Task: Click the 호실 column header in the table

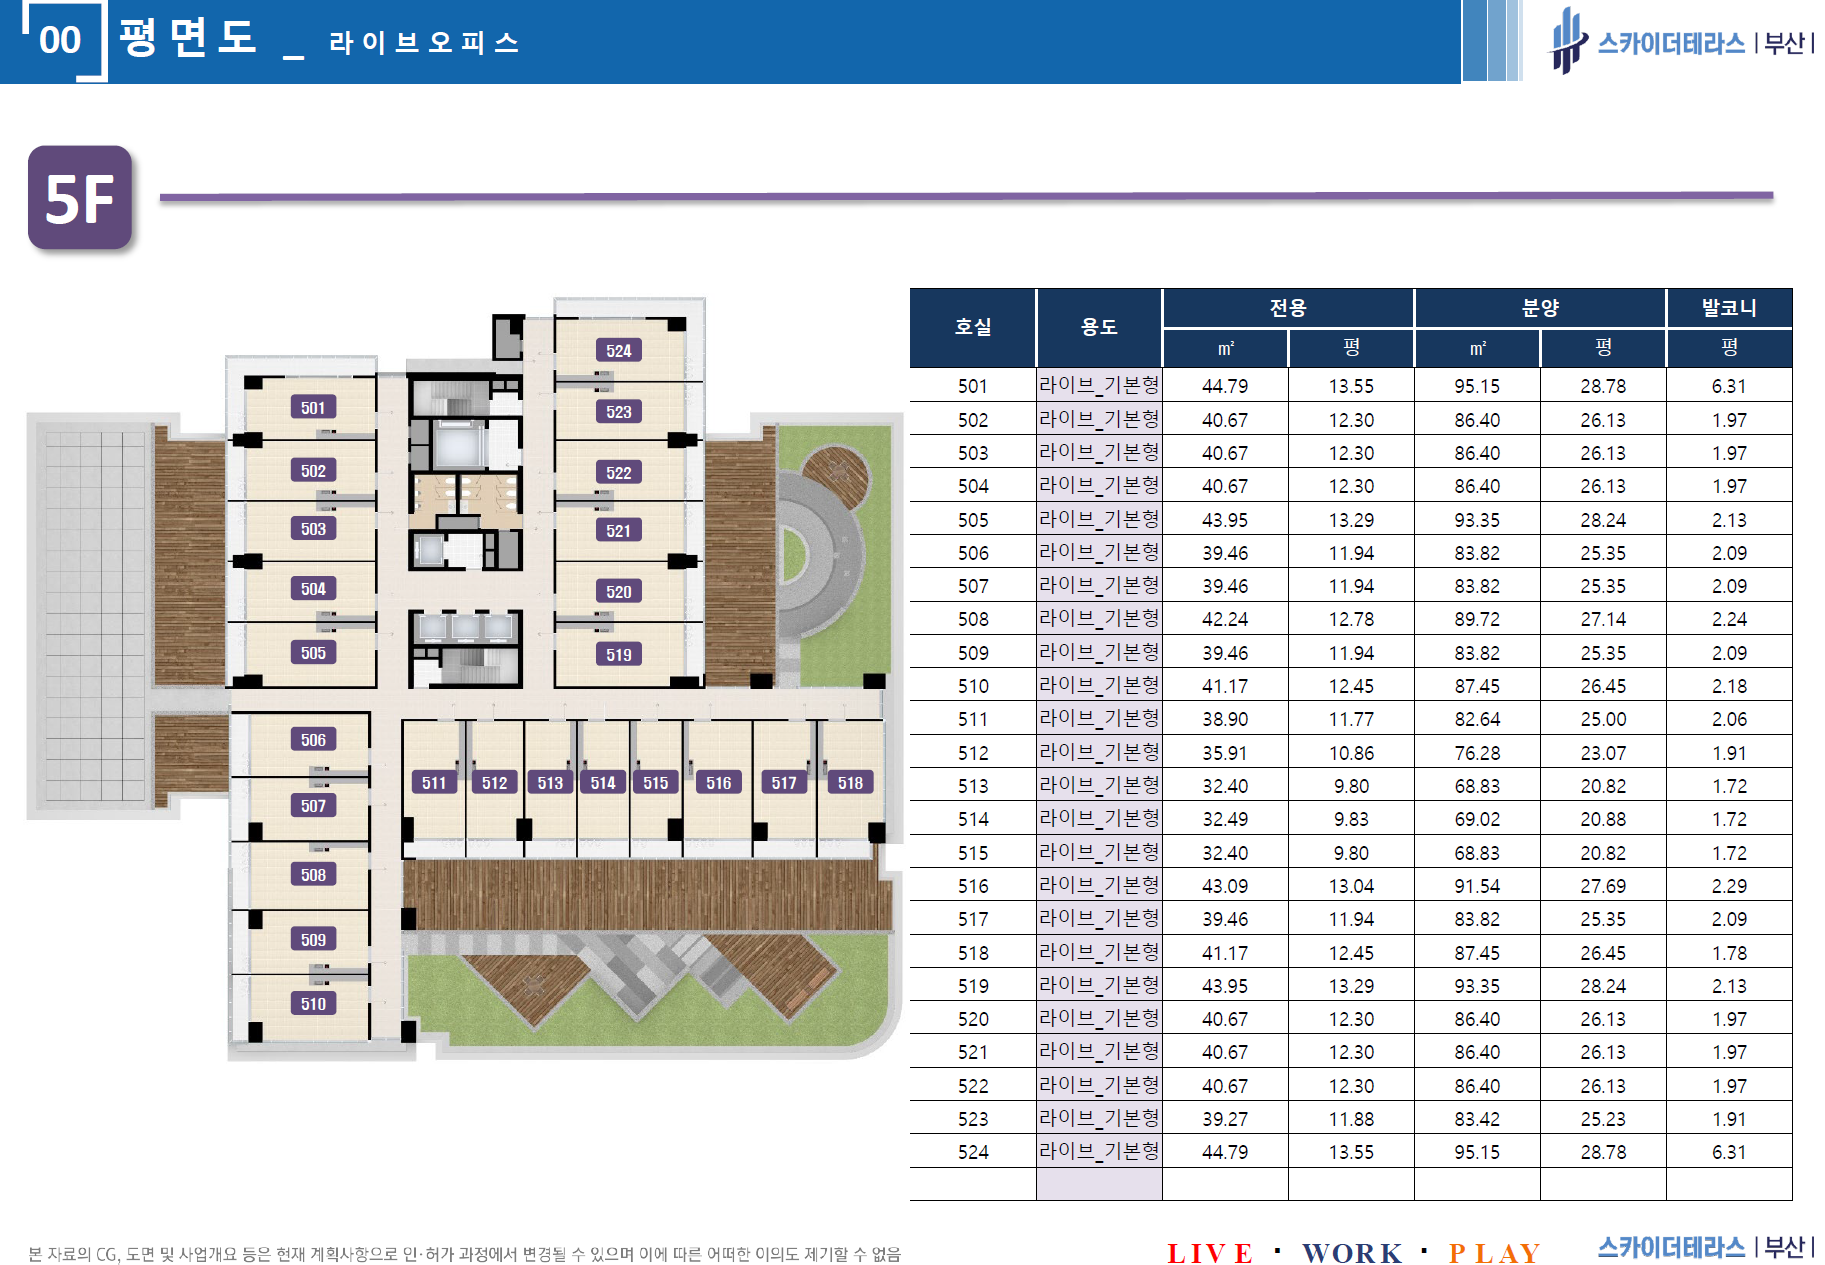Action: click(x=973, y=327)
